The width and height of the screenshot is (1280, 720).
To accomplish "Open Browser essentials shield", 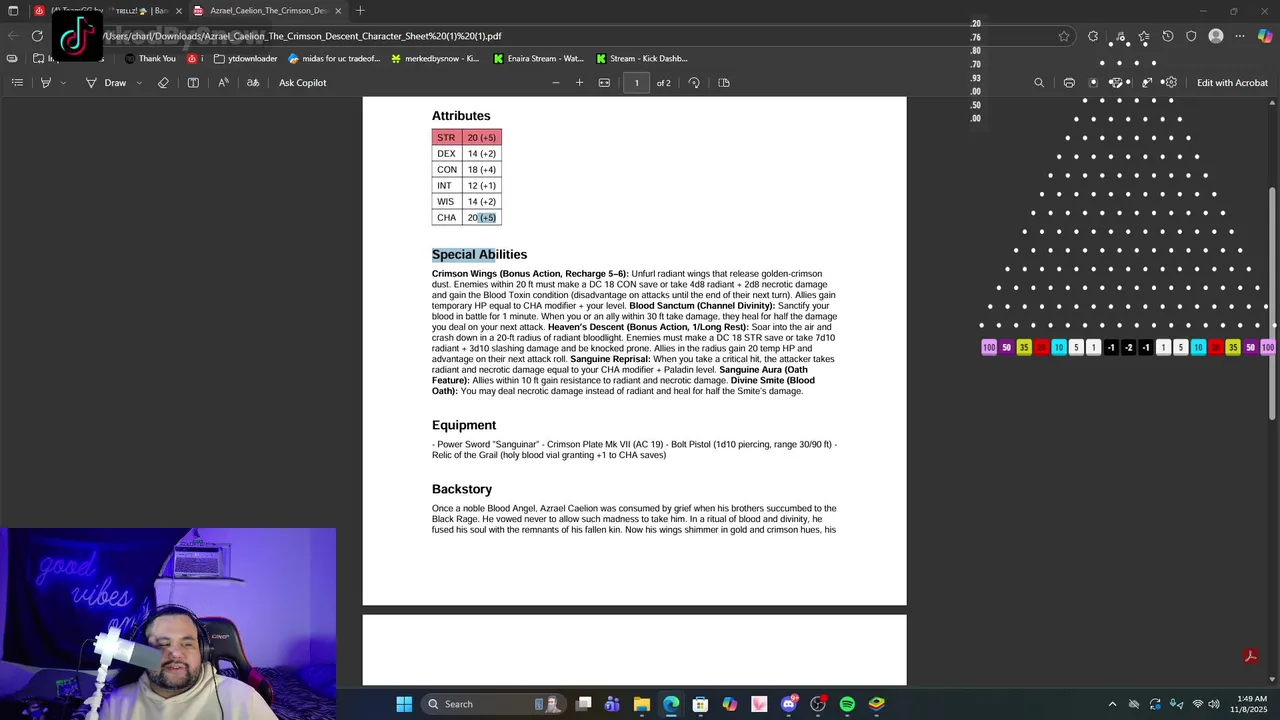I will coord(1191,36).
